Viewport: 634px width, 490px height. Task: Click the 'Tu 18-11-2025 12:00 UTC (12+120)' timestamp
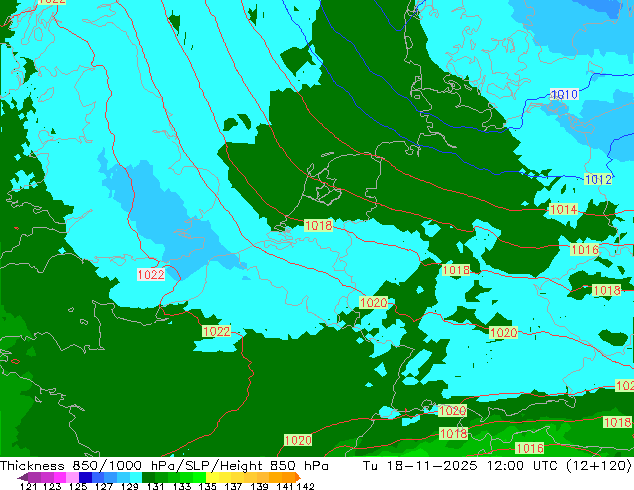[x=497, y=466]
